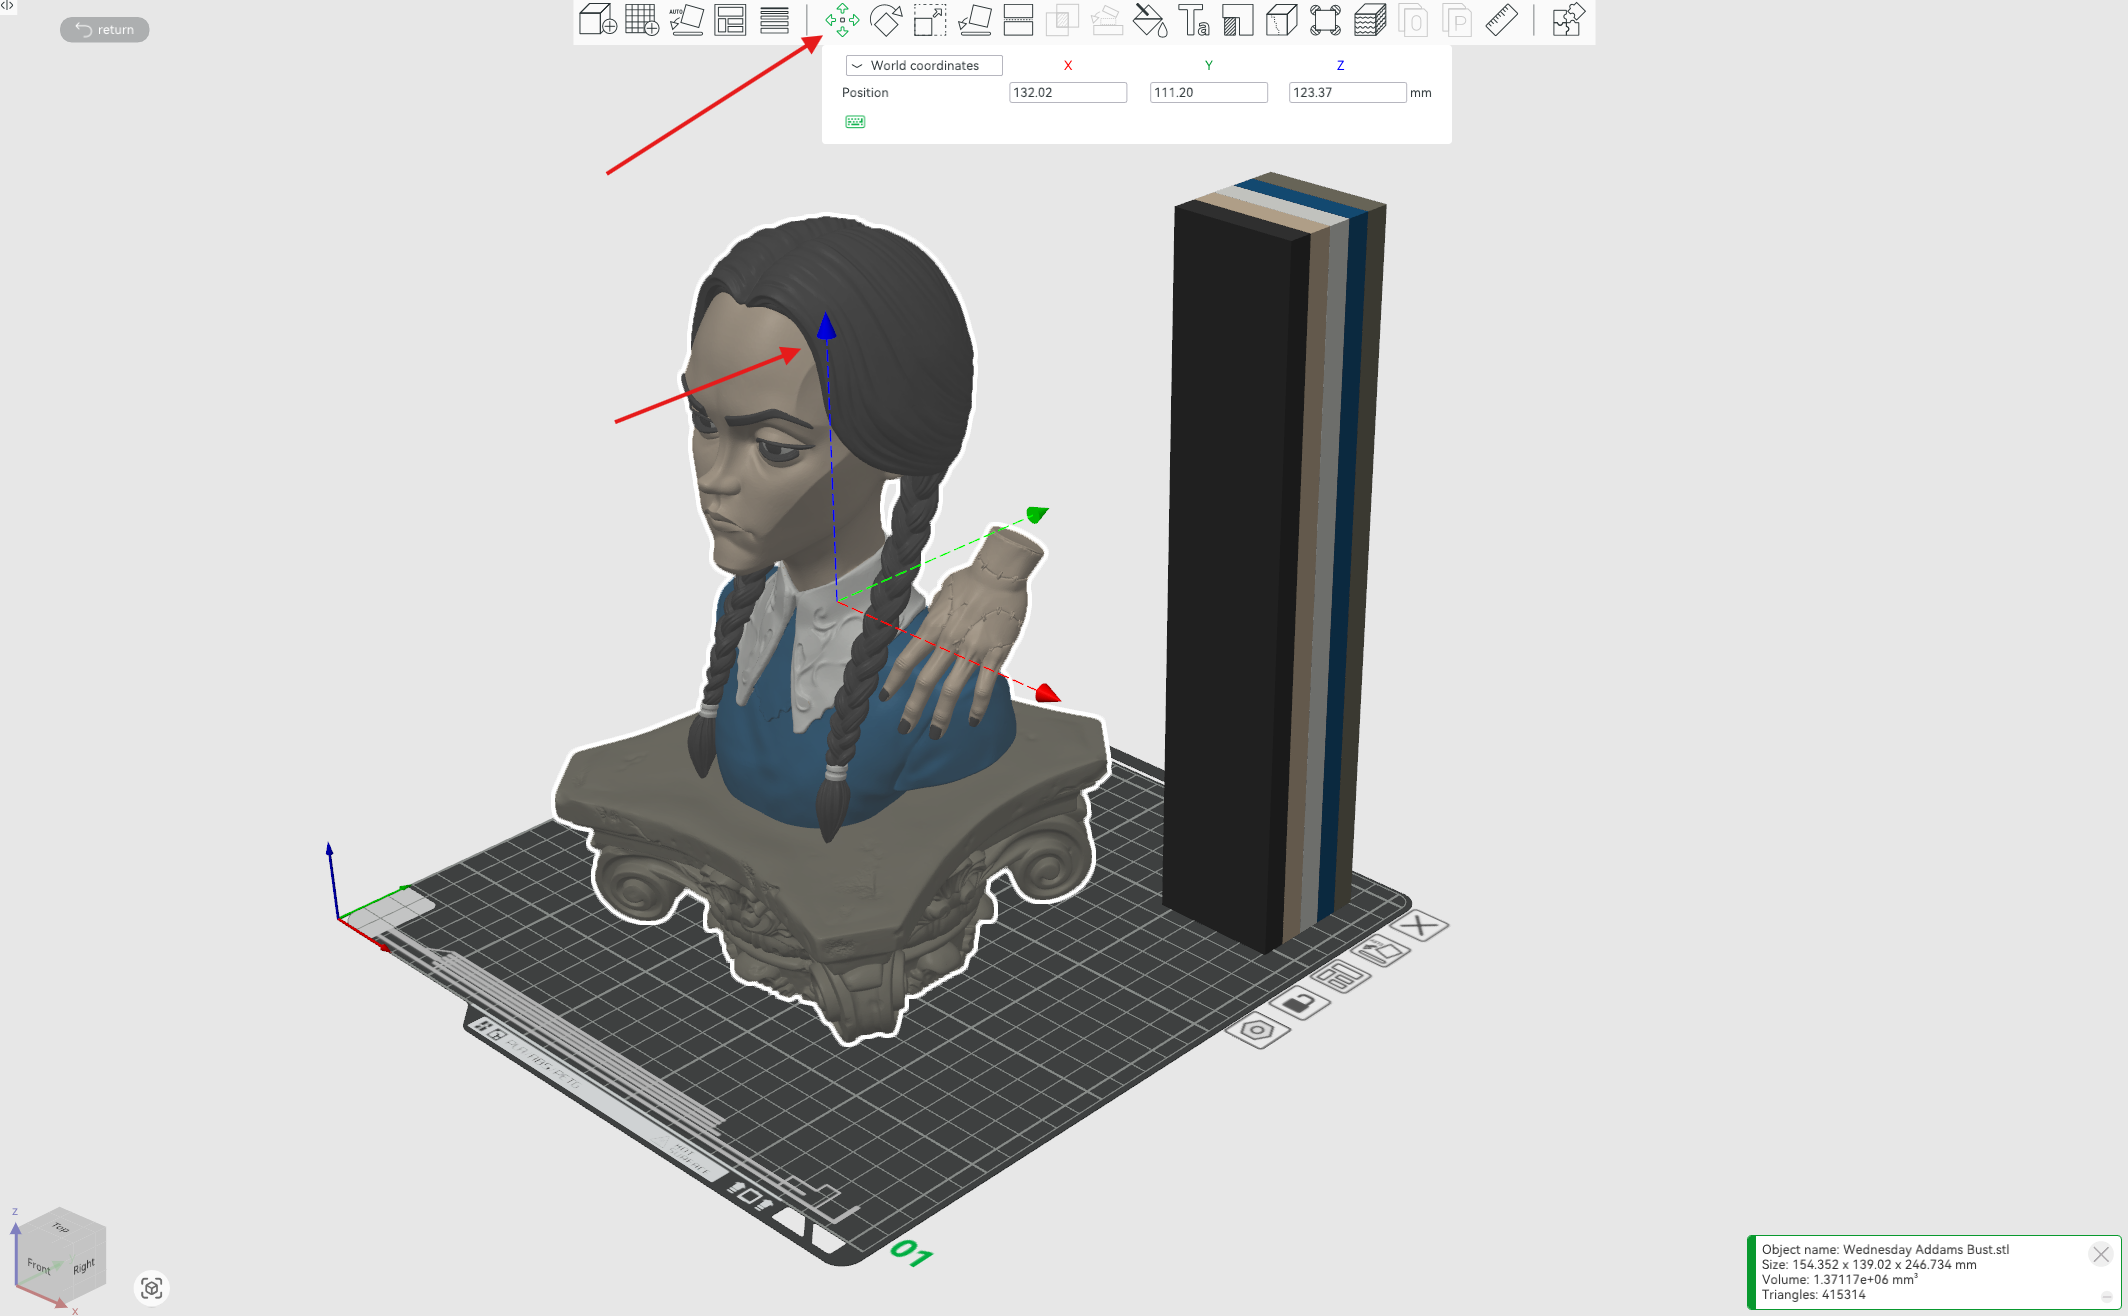
Task: Select the hatched support painting tool
Action: [x=1238, y=20]
